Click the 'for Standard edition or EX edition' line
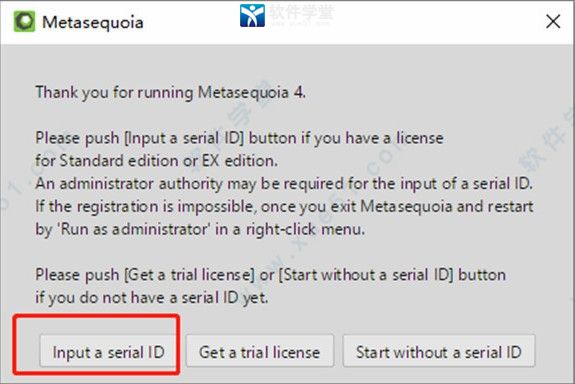 (157, 161)
